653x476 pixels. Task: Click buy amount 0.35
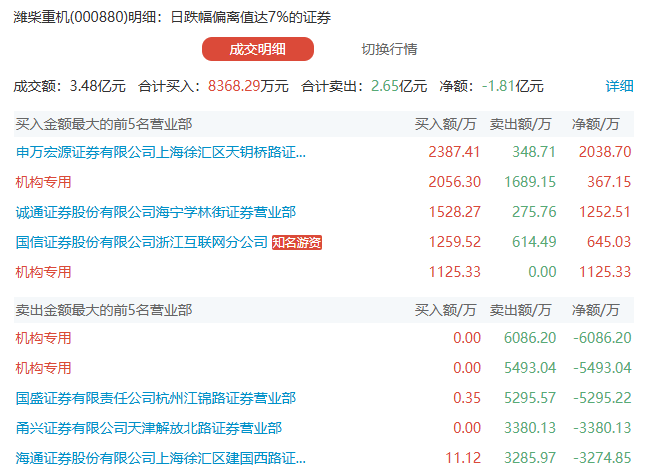(467, 398)
